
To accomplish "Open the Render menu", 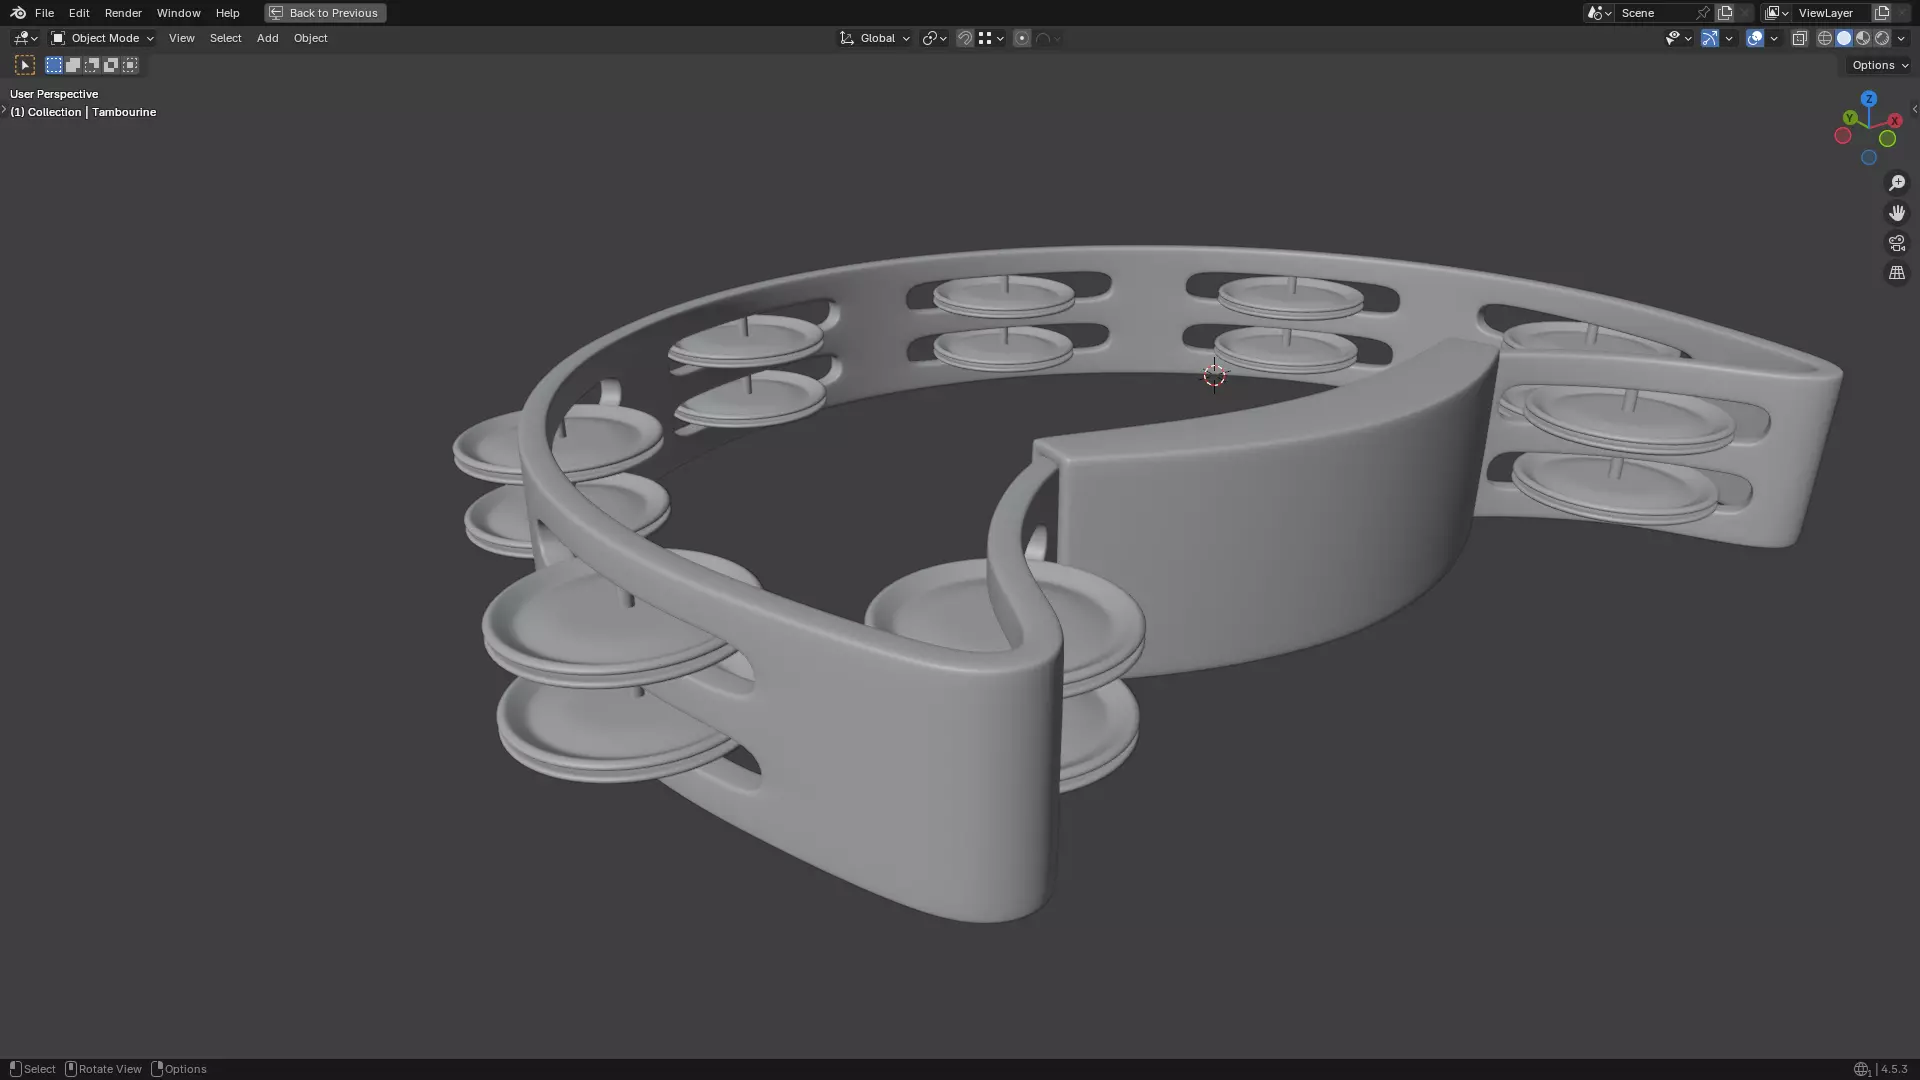I will coord(123,13).
